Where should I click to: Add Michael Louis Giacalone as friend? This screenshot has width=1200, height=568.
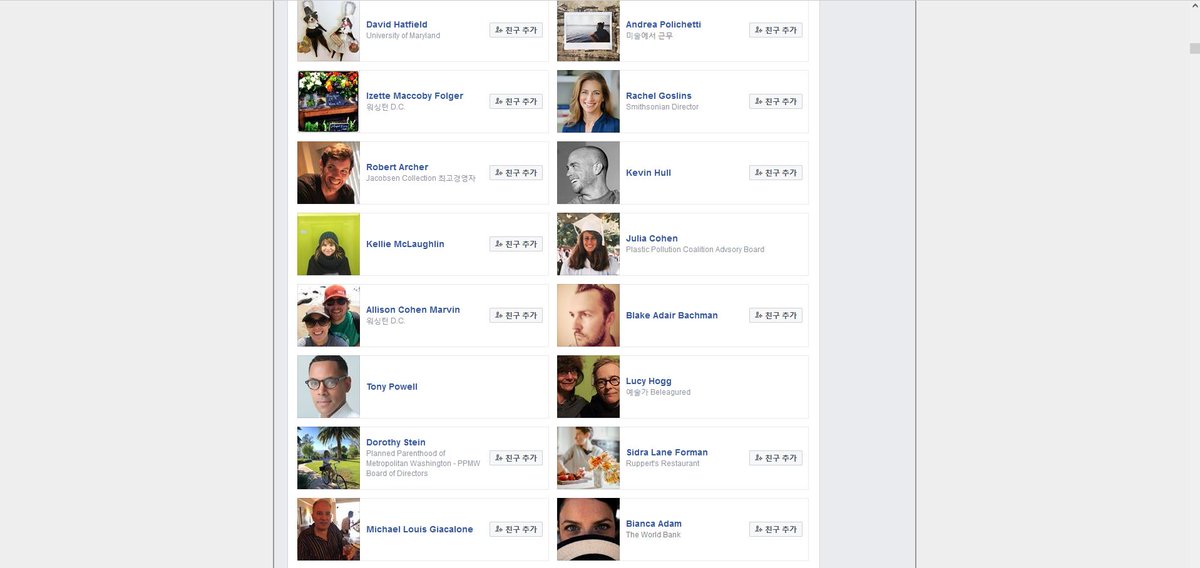pyautogui.click(x=516, y=529)
